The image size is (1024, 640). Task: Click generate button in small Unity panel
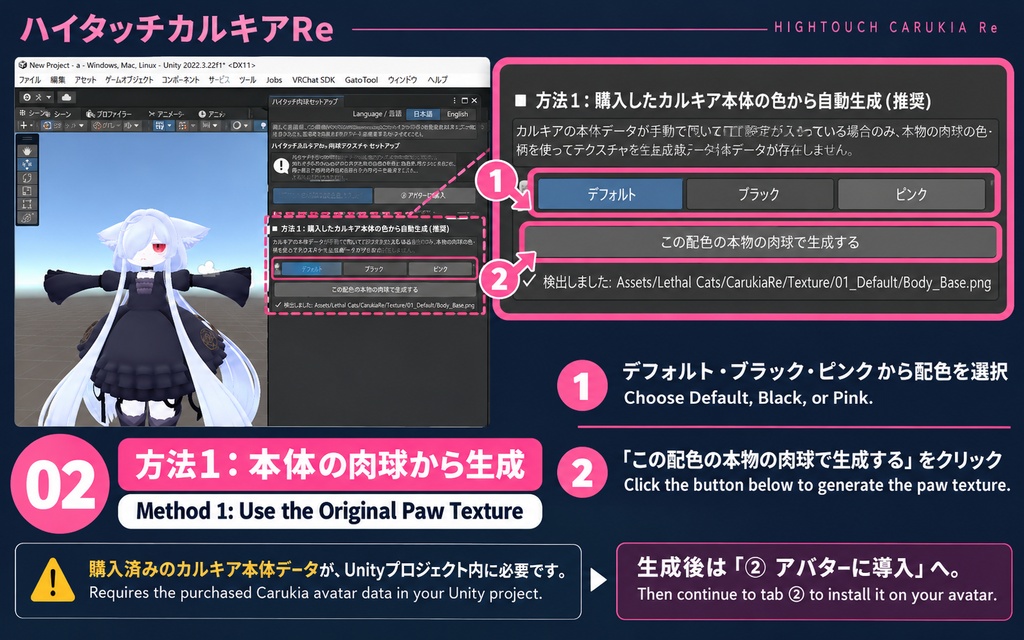coord(374,289)
